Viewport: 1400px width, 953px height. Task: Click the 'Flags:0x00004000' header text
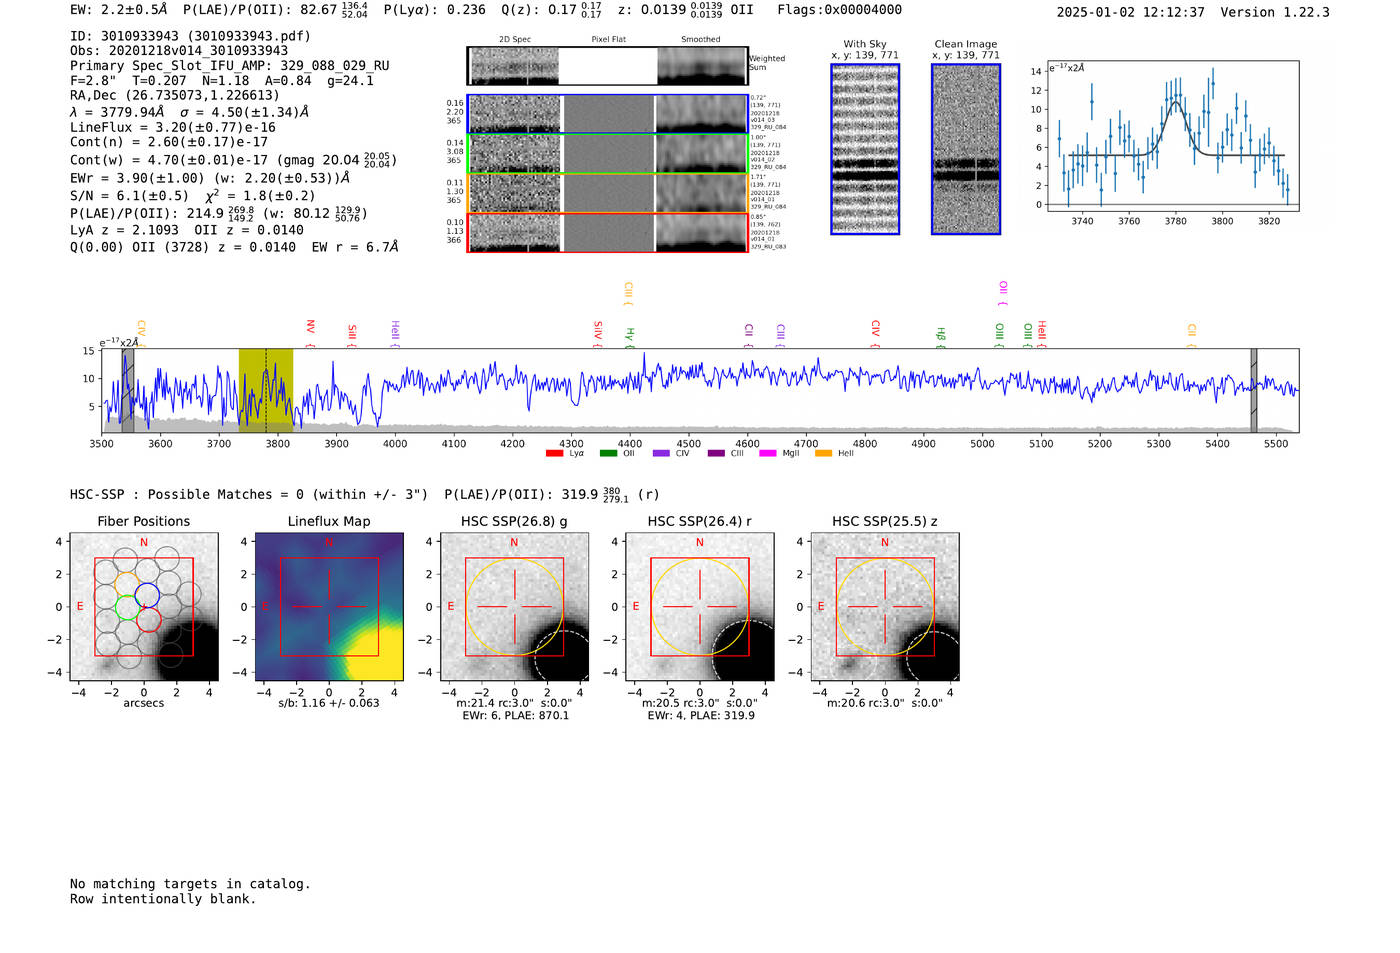coord(839,10)
